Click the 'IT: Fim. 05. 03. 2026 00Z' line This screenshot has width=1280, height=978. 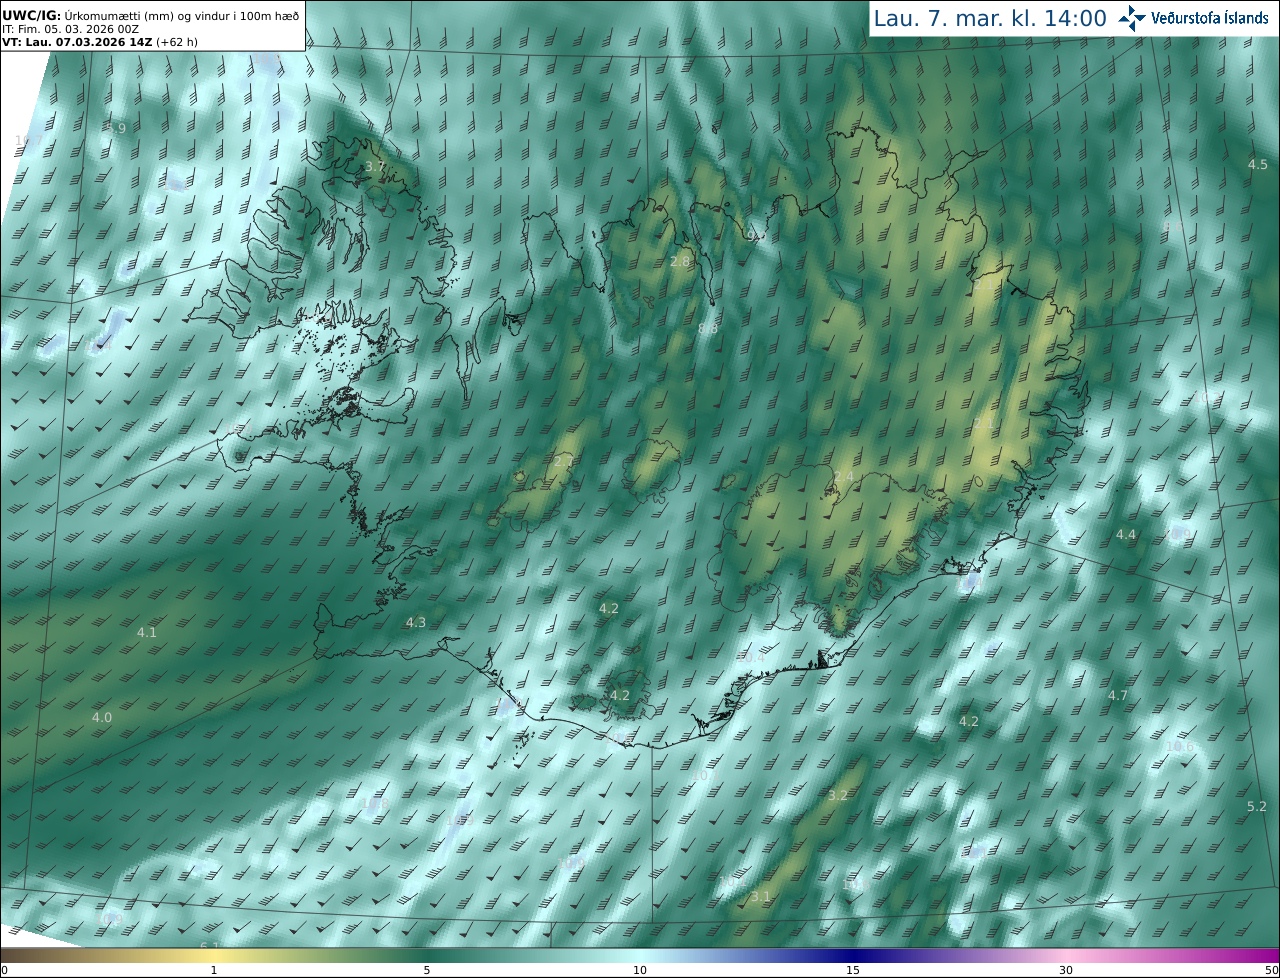pyautogui.click(x=71, y=29)
